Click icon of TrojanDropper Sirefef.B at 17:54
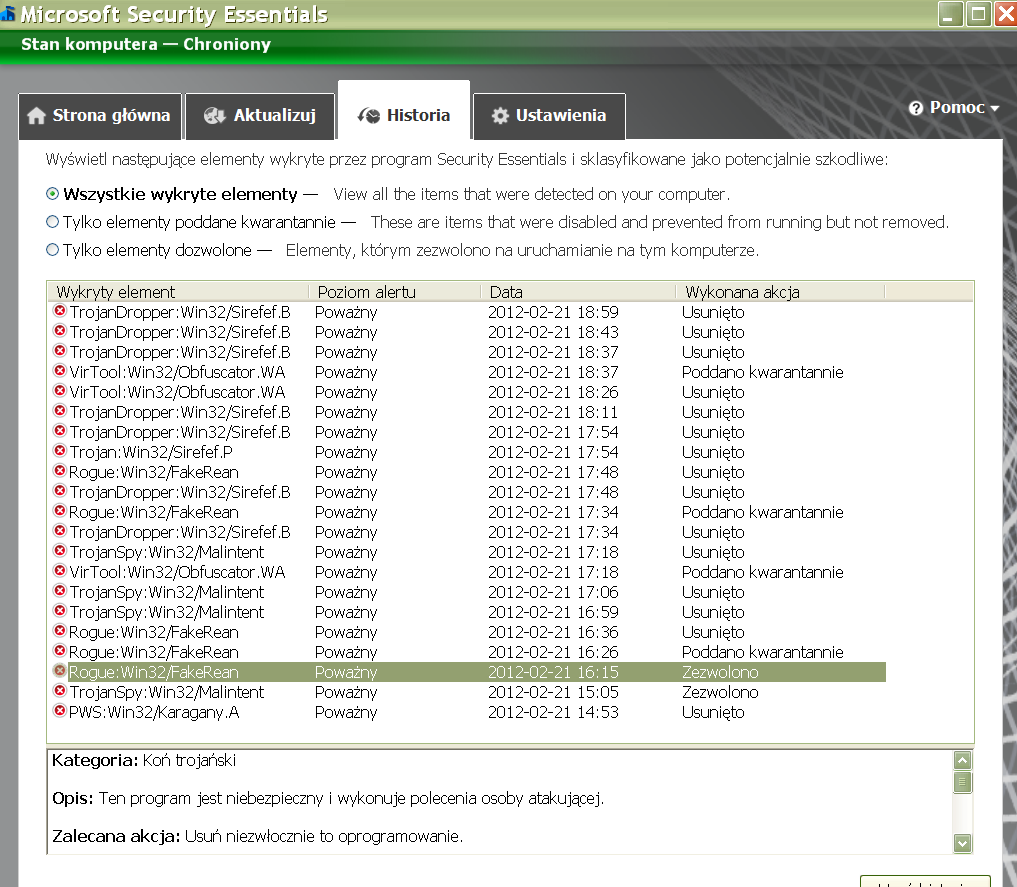This screenshot has width=1017, height=887. pyautogui.click(x=60, y=431)
